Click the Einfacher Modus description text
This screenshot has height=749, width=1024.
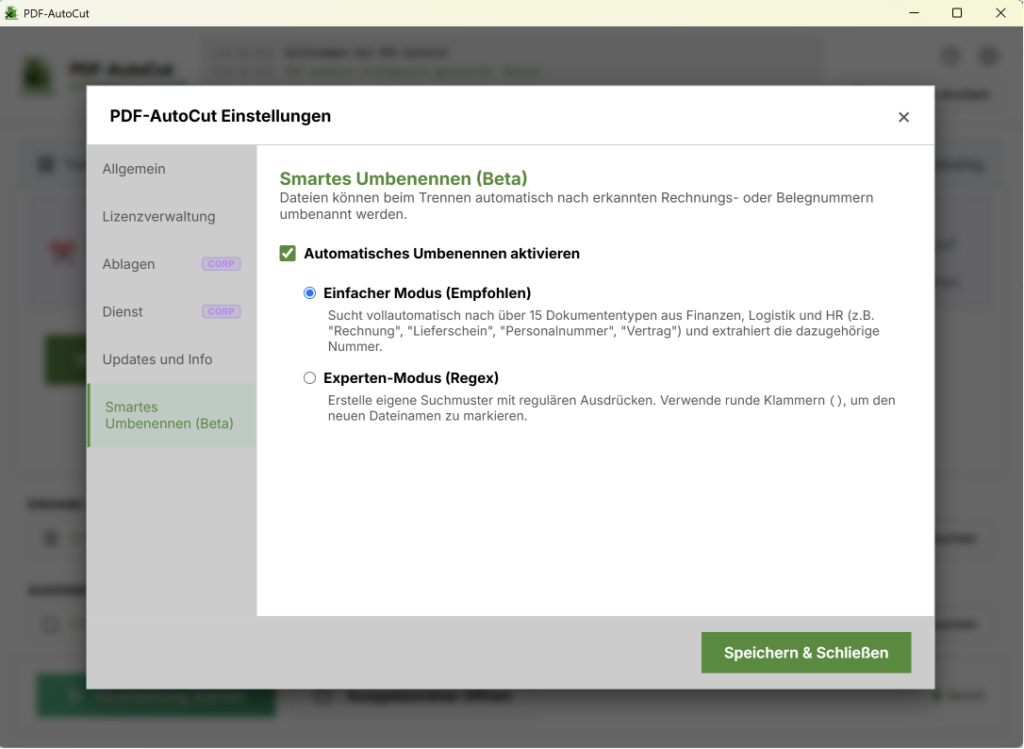(603, 331)
